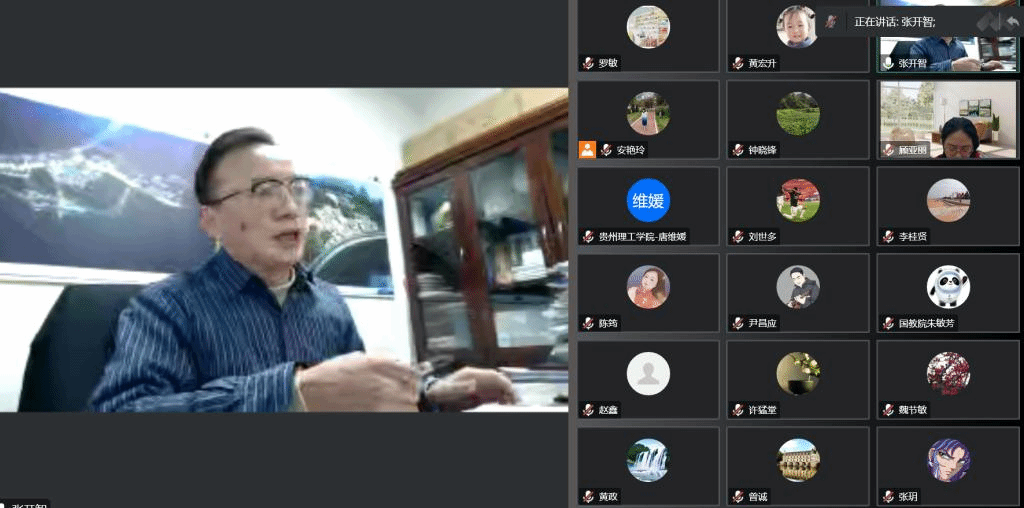
Task: Click the orange host badge next to 安艳玲
Action: pos(588,150)
